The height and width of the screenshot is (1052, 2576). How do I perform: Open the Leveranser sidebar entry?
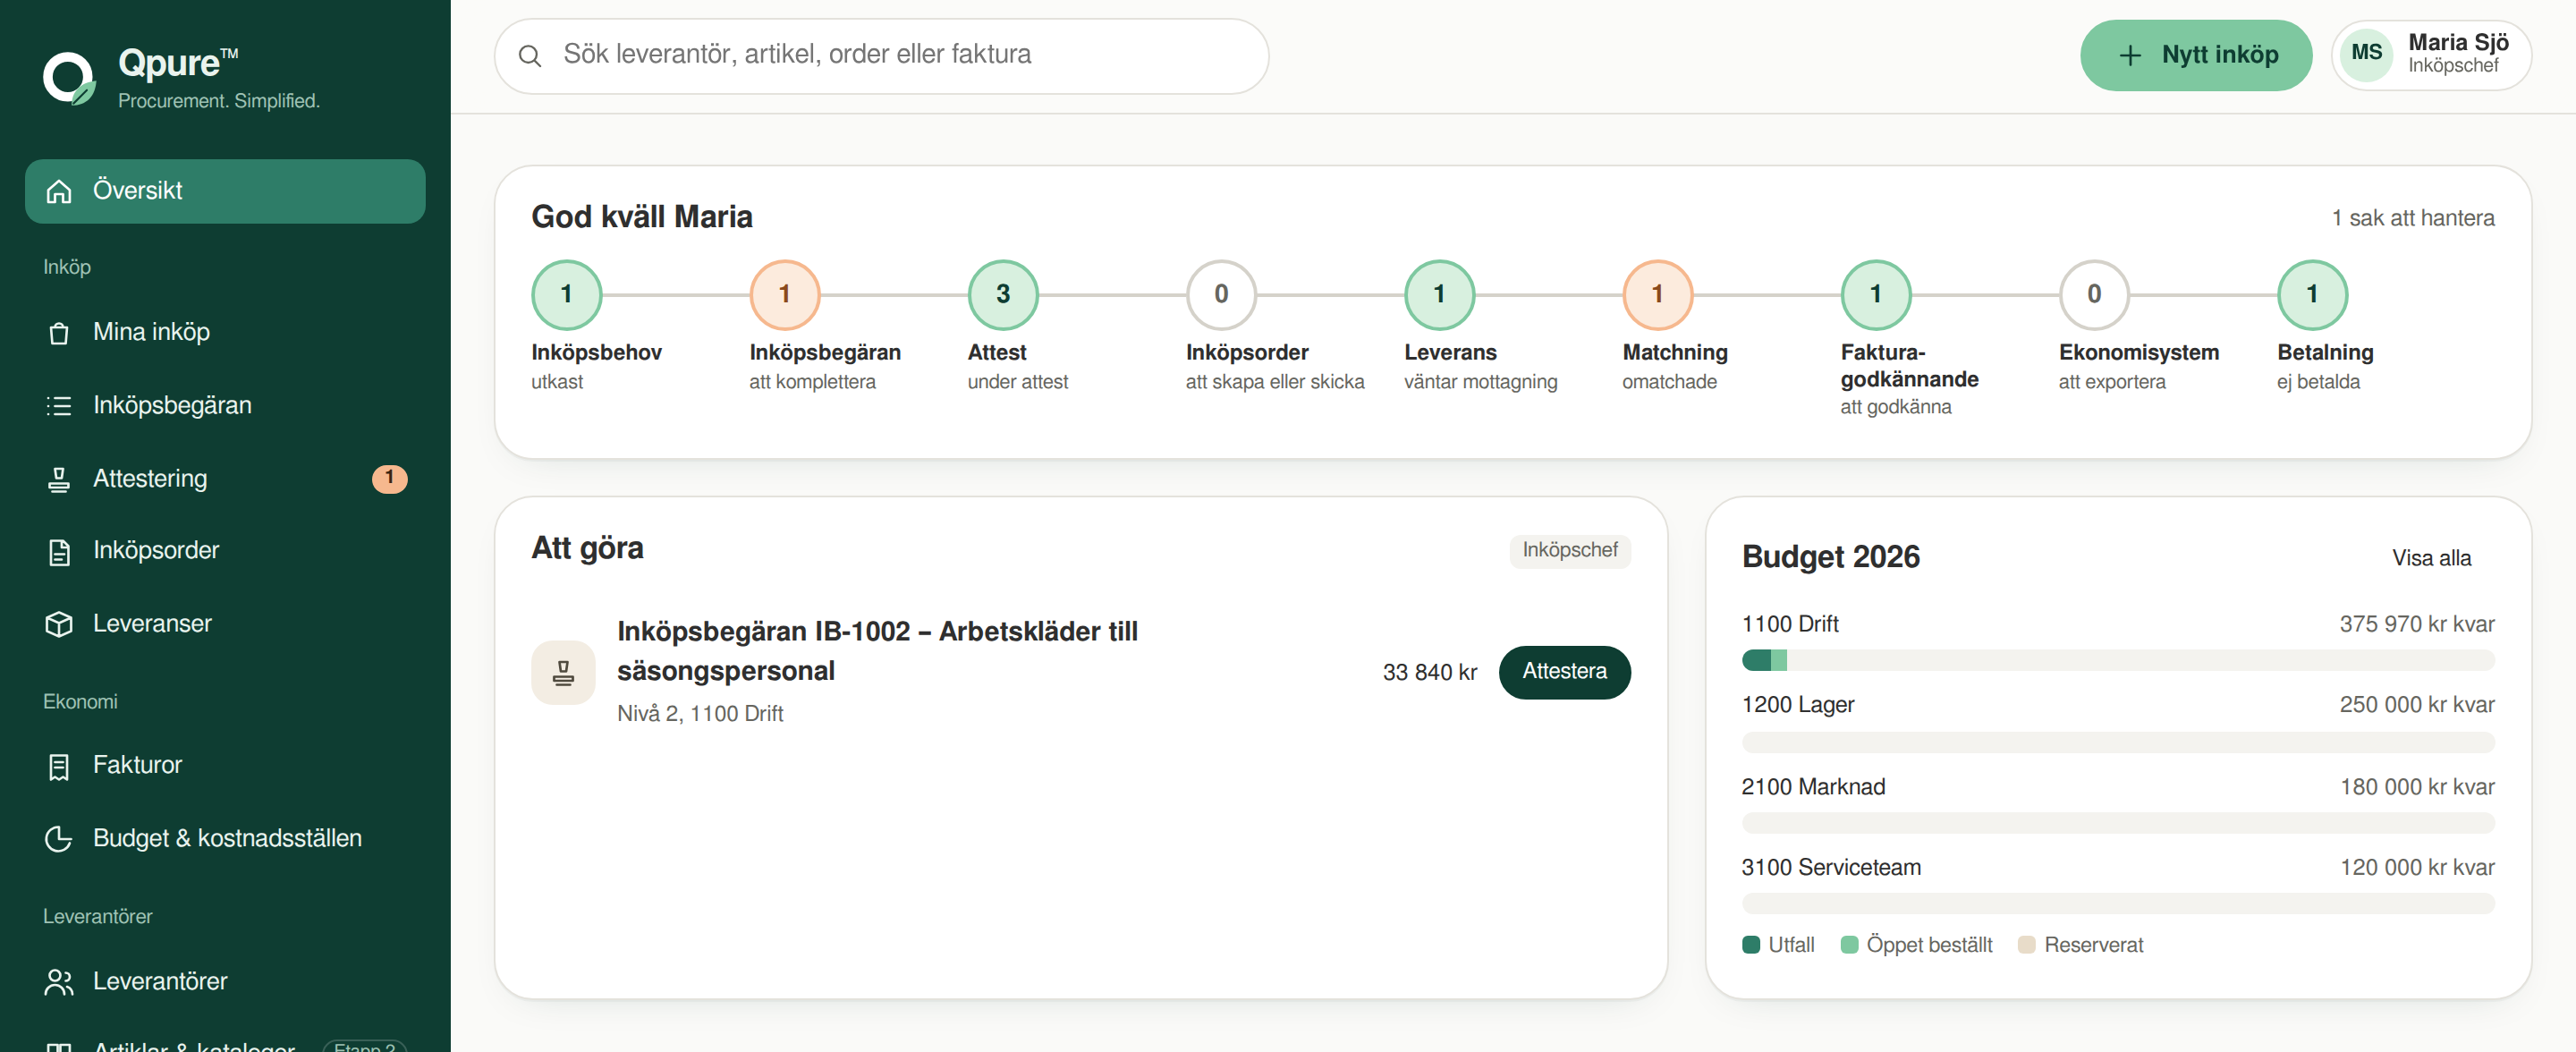point(225,624)
